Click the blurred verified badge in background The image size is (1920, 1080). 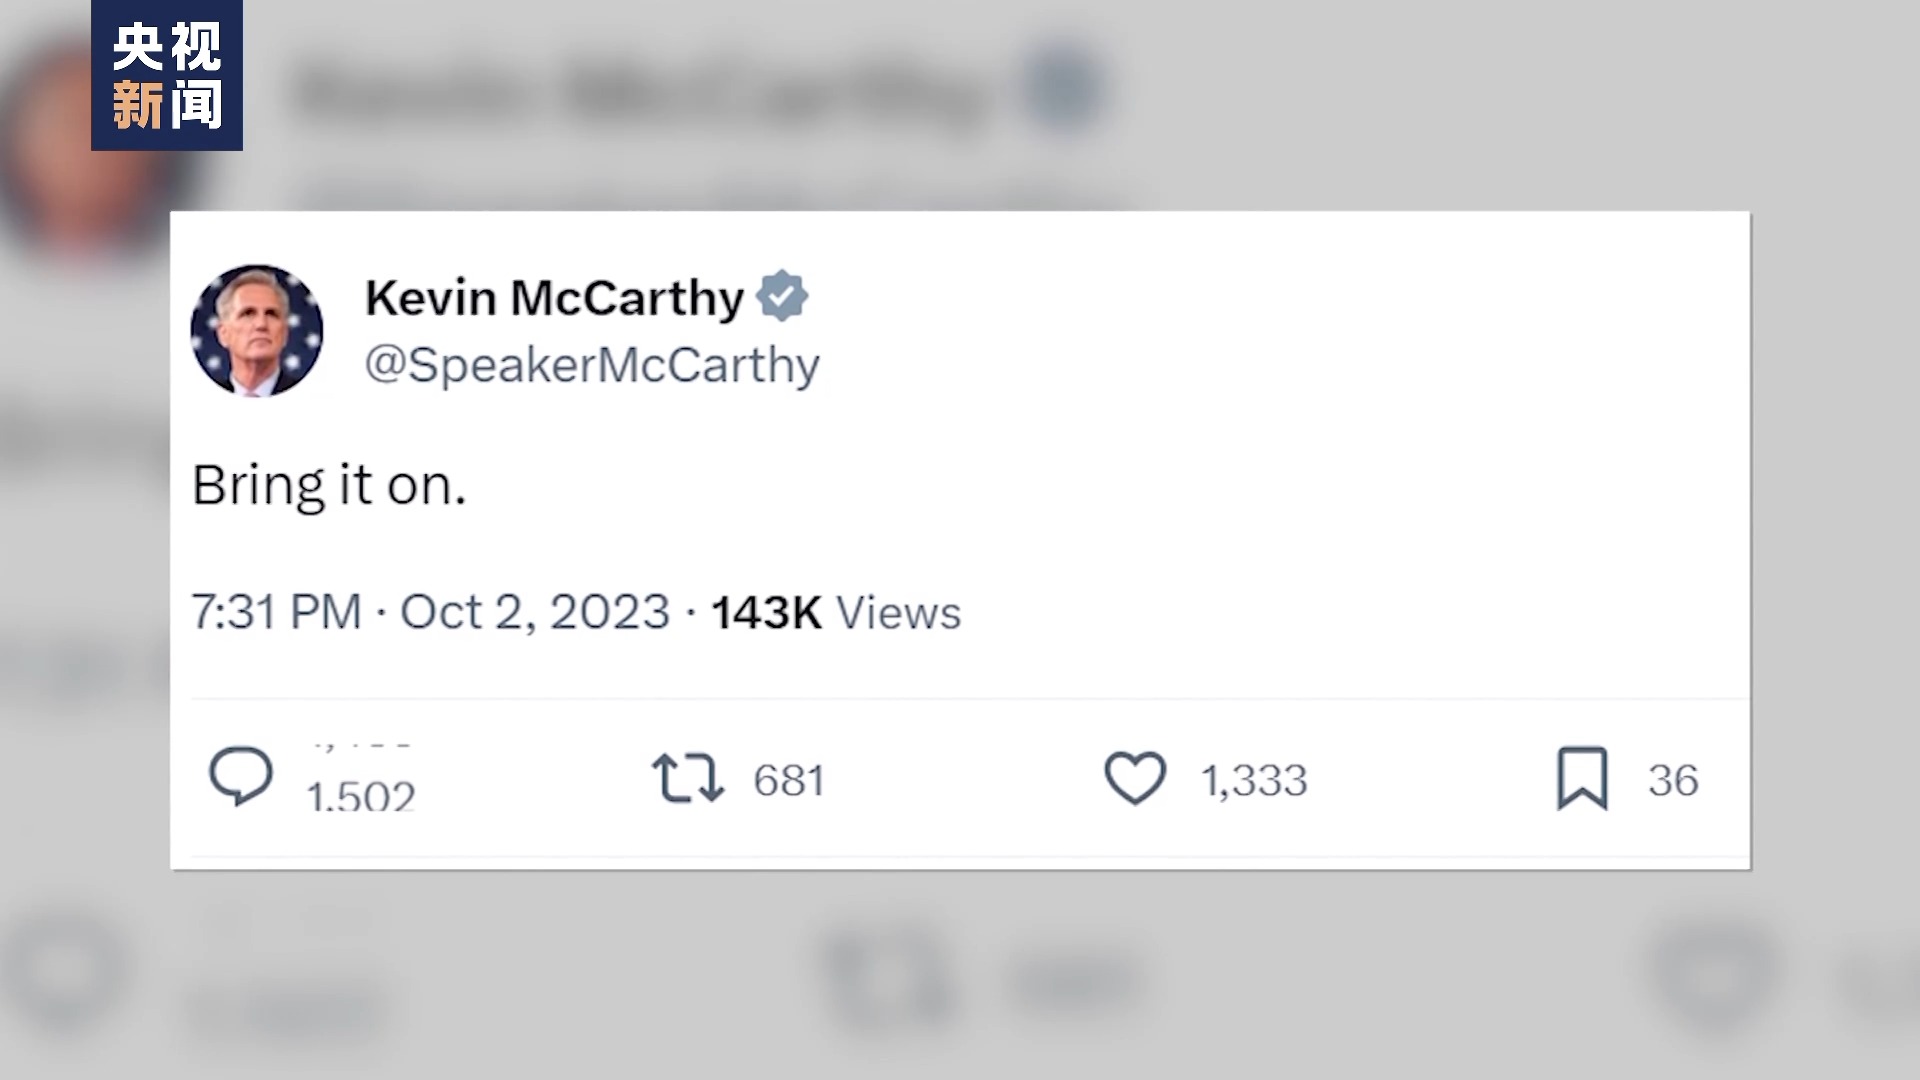point(1064,90)
